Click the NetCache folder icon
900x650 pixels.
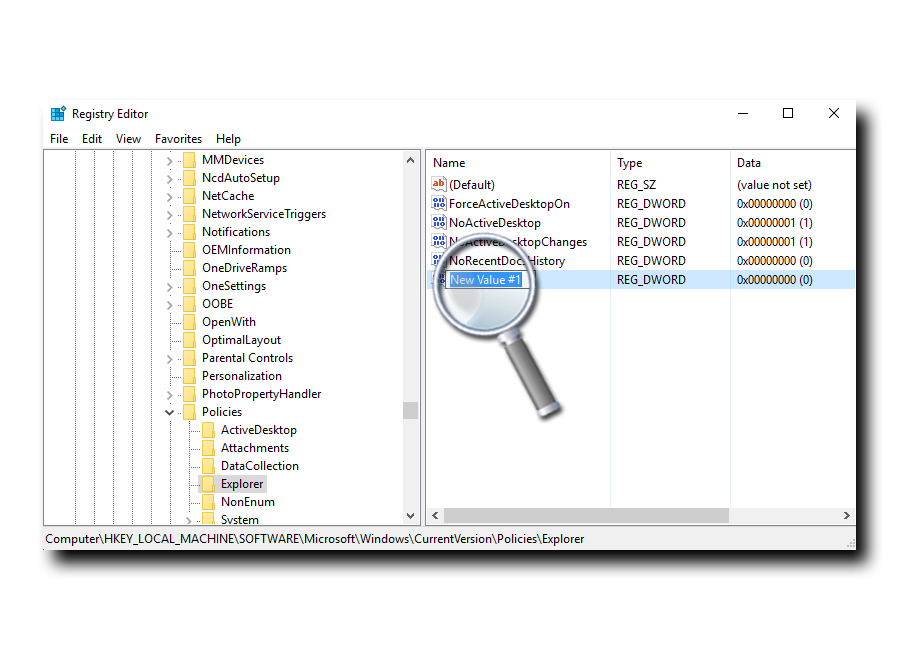(x=189, y=196)
